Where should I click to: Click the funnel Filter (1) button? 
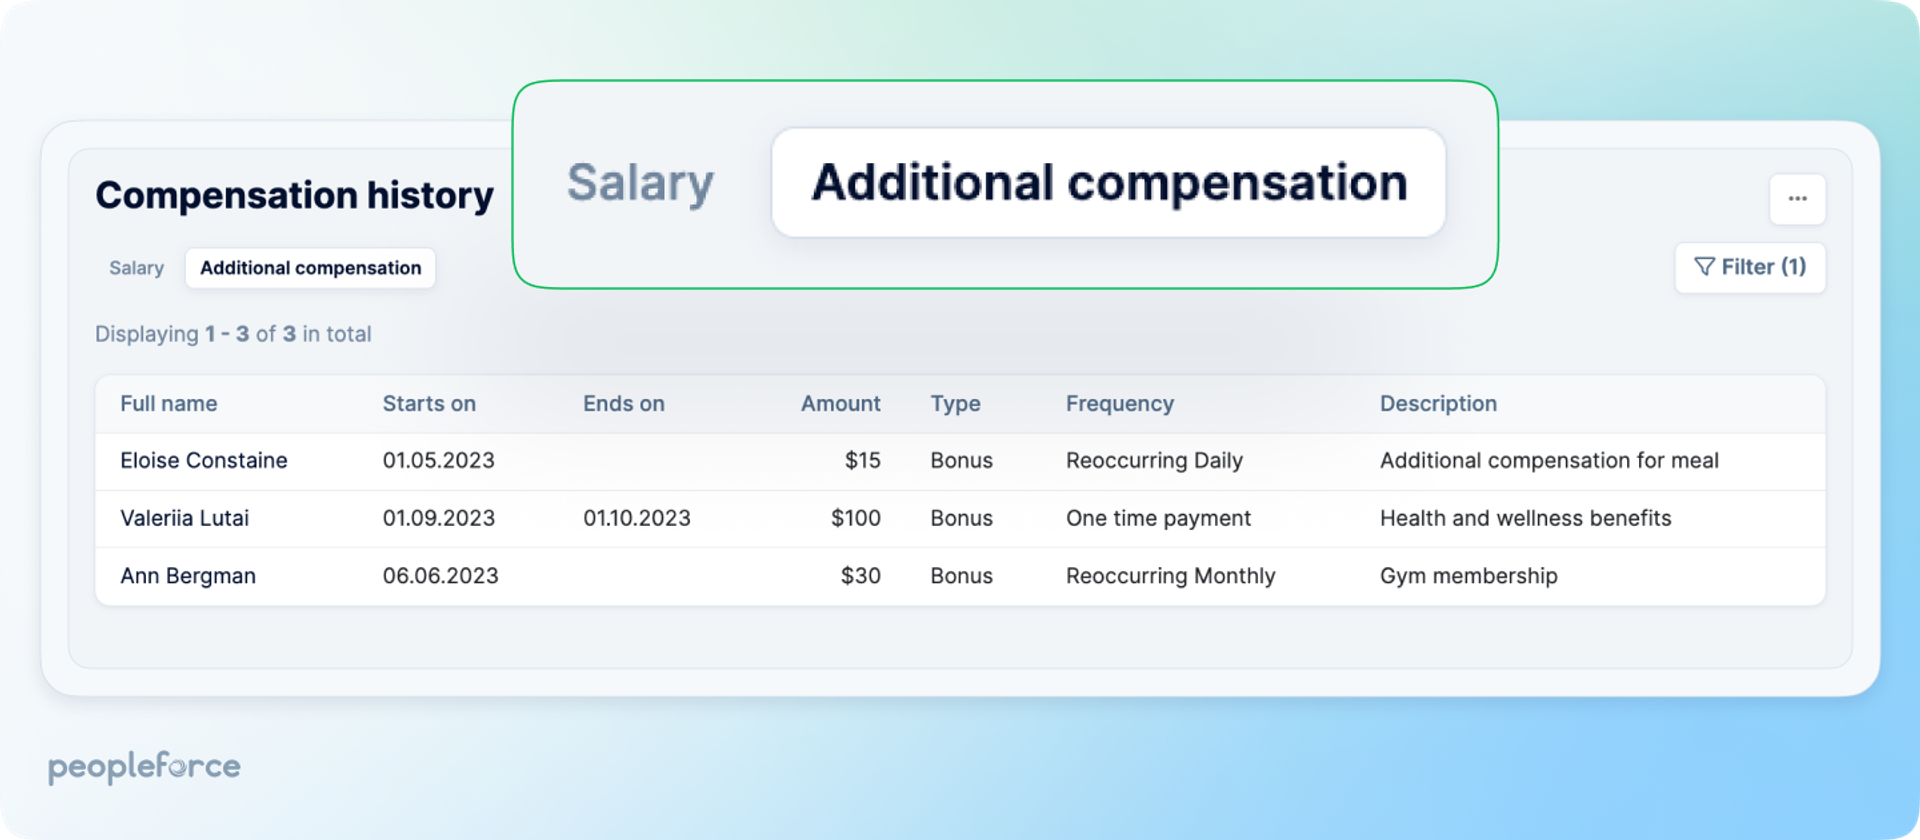[x=1750, y=267]
